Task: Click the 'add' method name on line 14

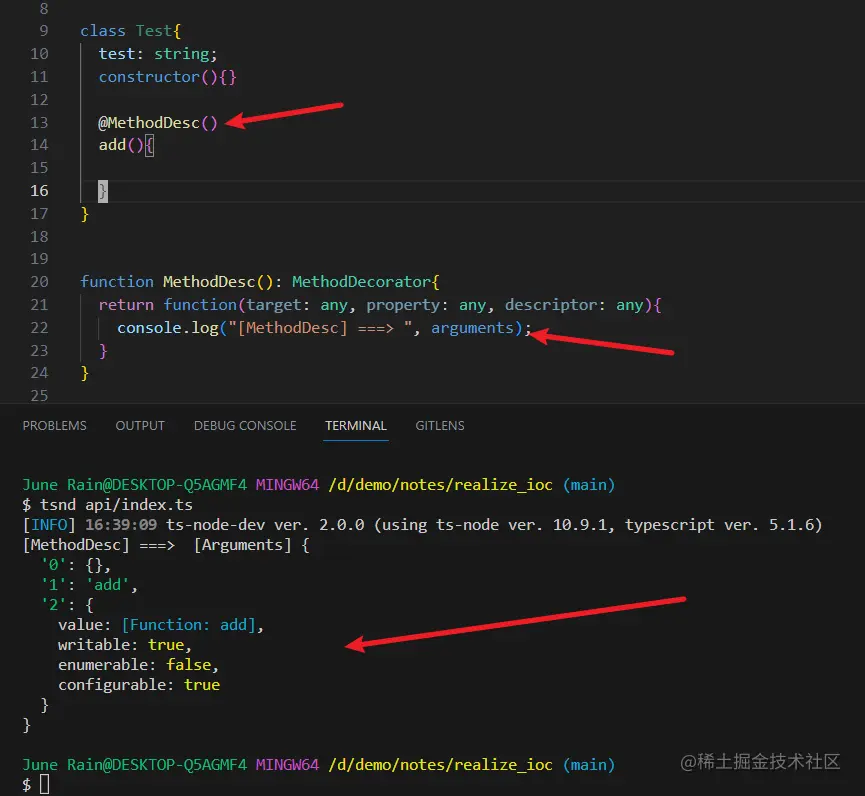Action: coord(113,145)
